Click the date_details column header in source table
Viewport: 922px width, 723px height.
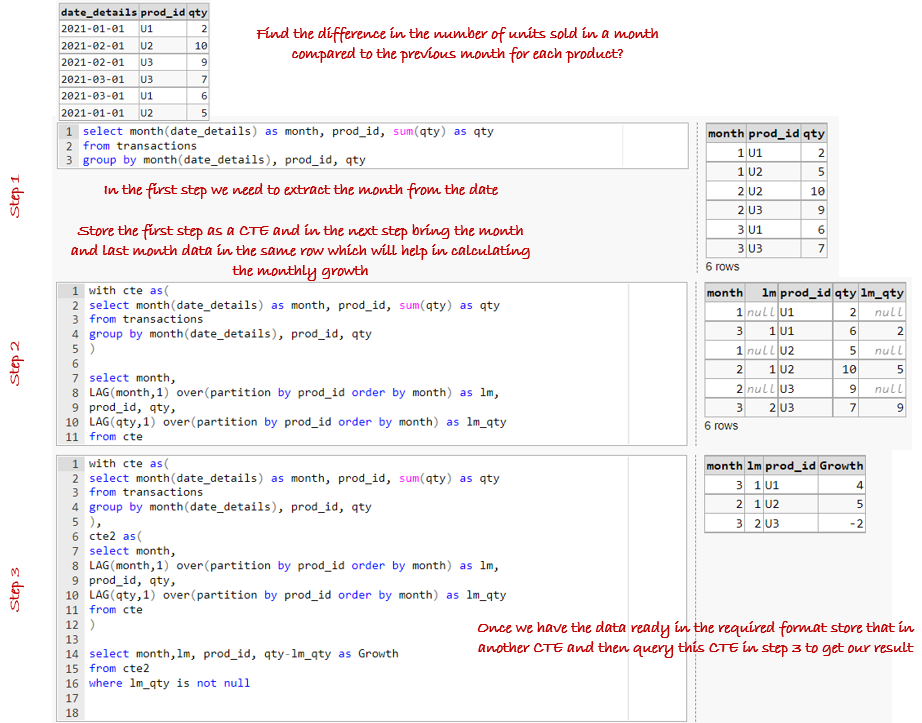tap(97, 12)
